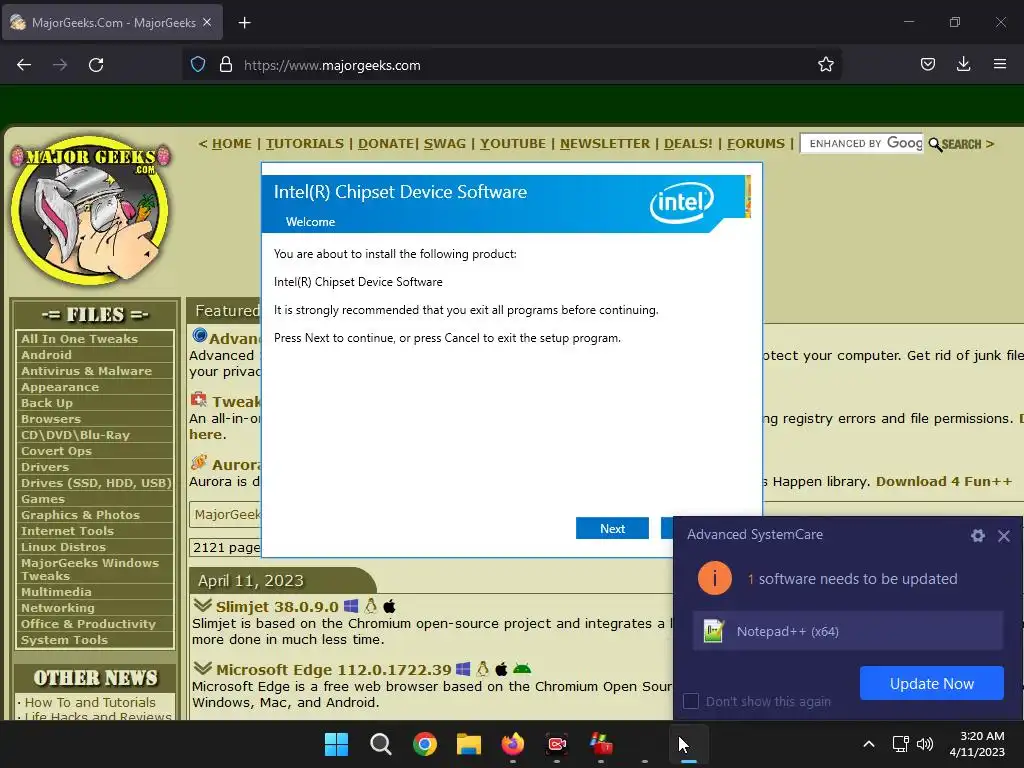
Task: Open the volume tray icon
Action: click(925, 744)
